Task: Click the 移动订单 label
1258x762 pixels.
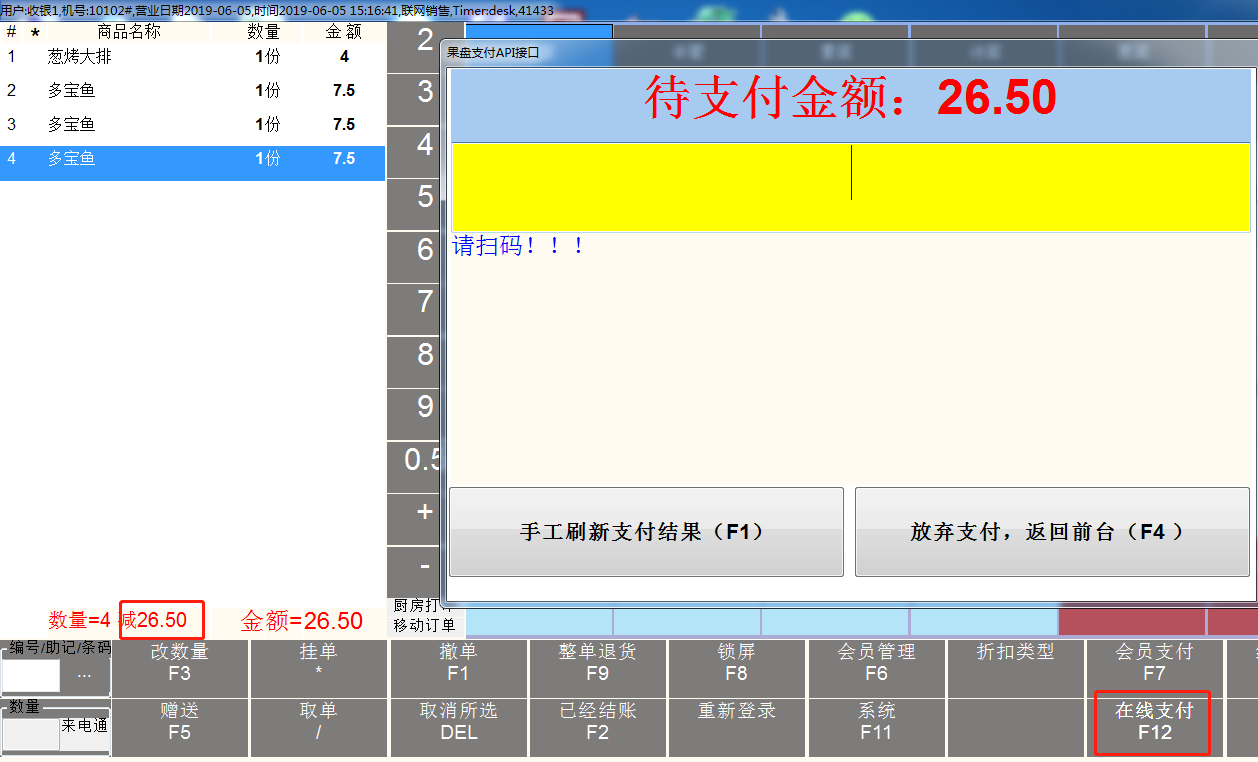Action: point(425,626)
